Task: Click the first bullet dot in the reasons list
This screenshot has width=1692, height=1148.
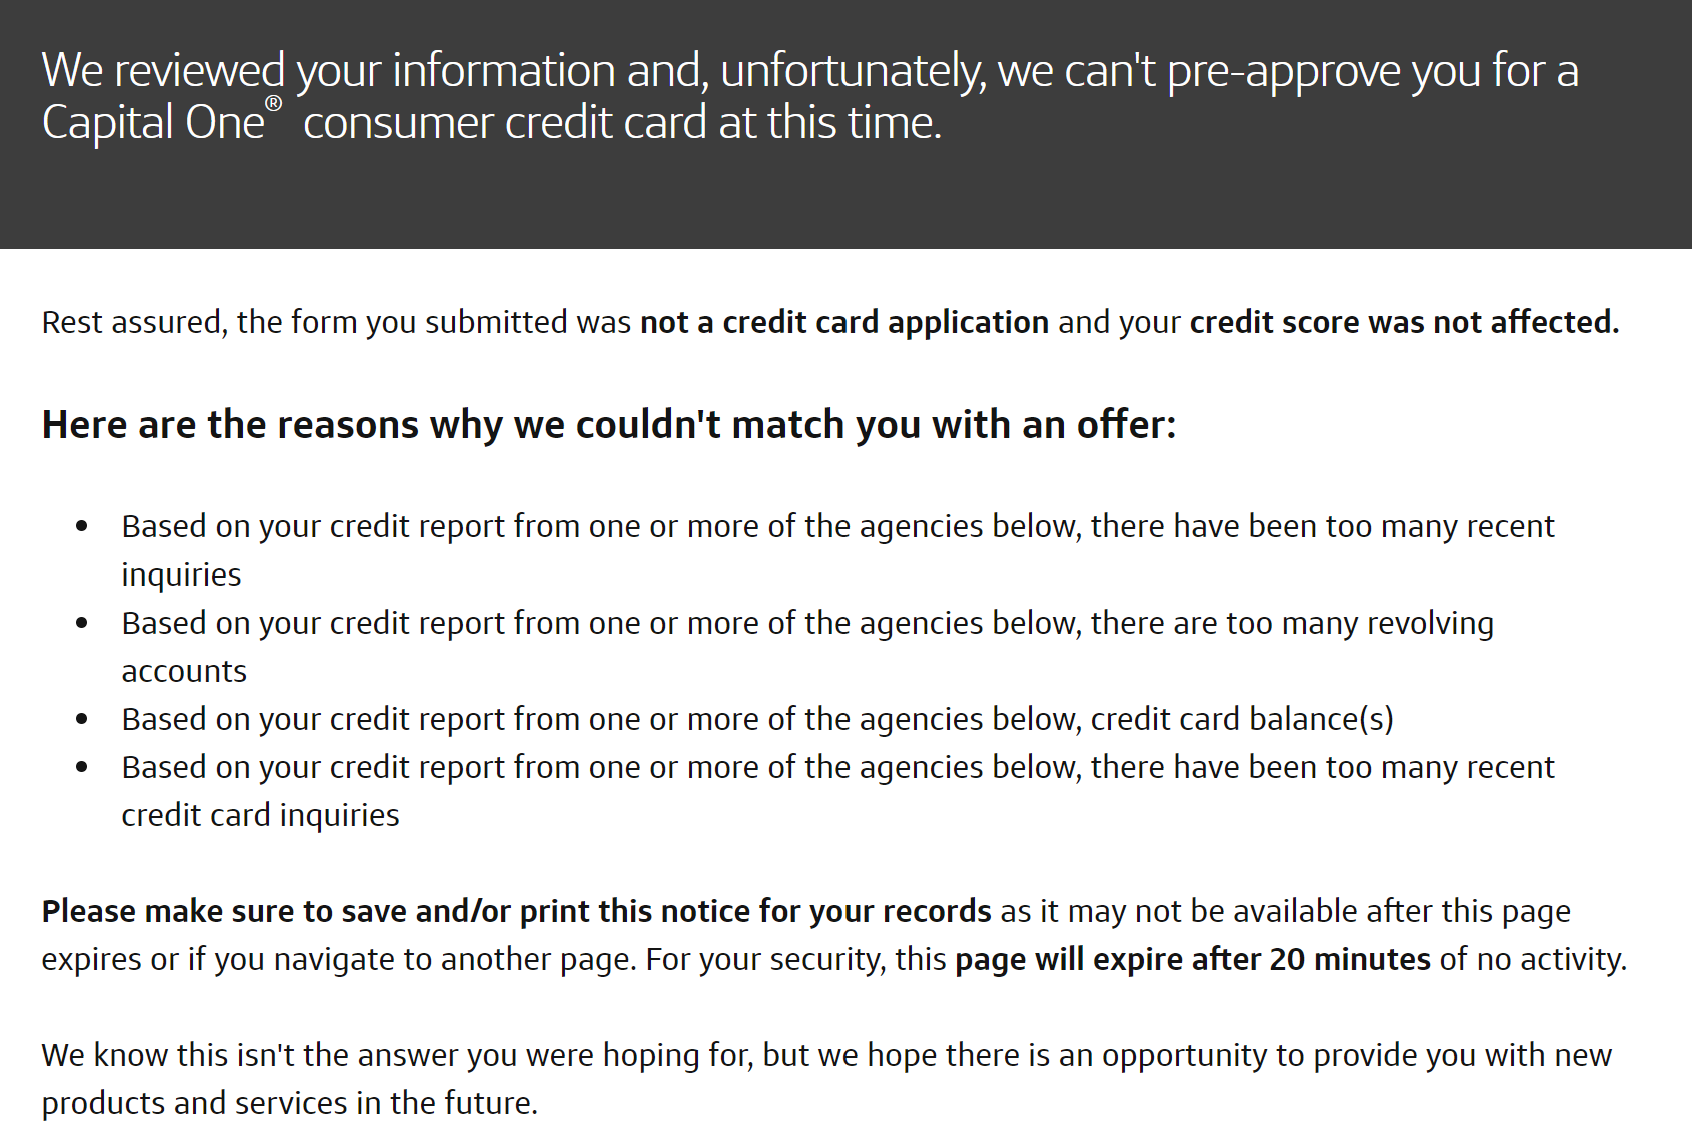Action: [82, 527]
